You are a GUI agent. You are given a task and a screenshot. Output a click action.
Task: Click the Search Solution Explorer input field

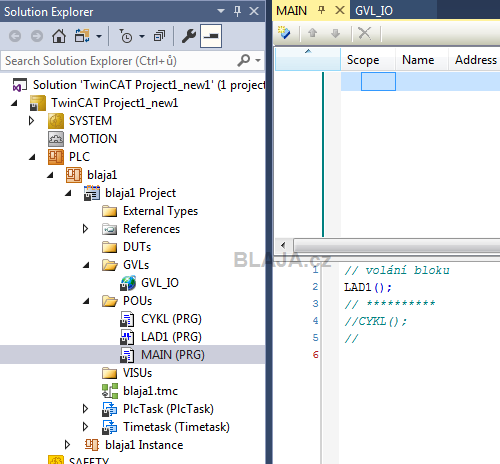click(x=117, y=61)
